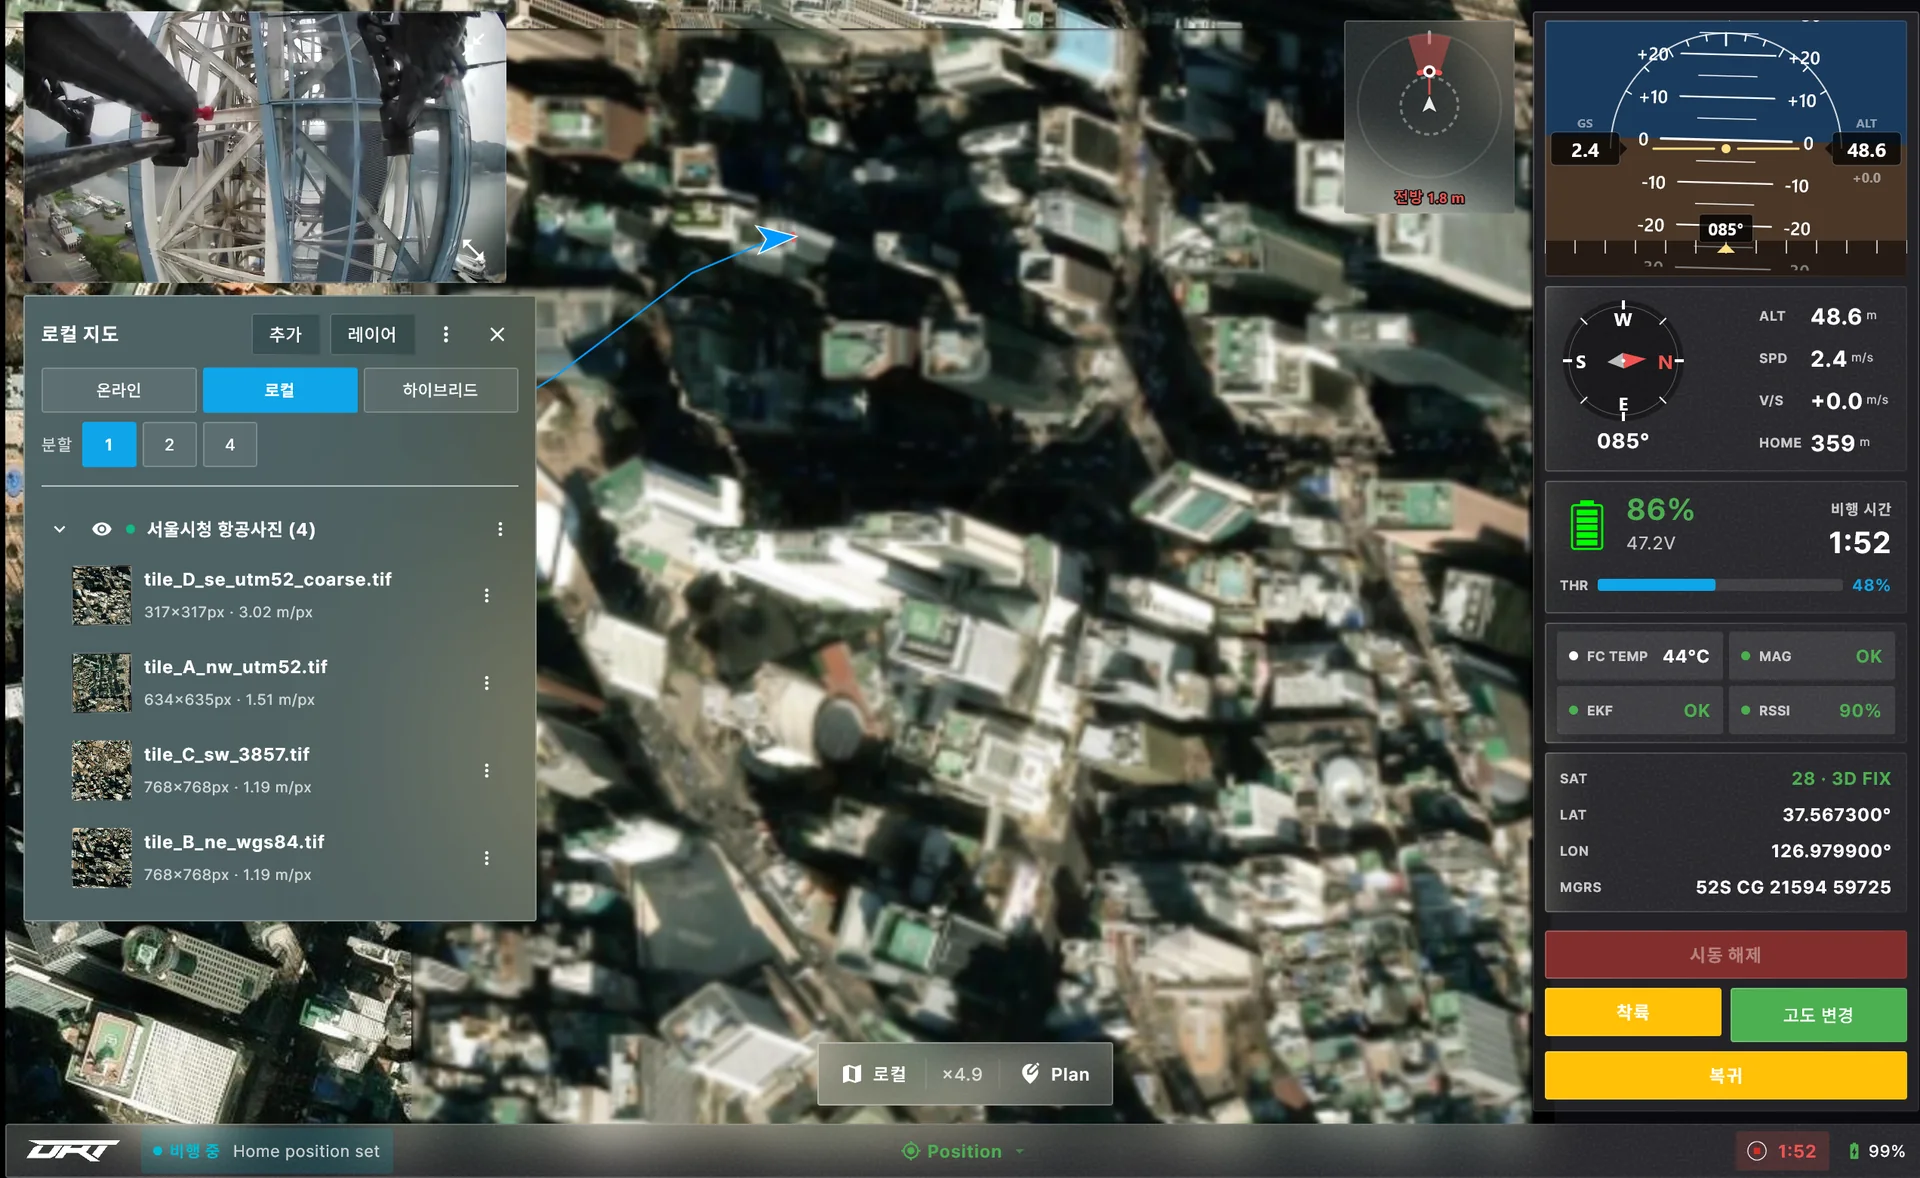
Task: Click the V/S +0.0 m/s value
Action: [x=1849, y=401]
